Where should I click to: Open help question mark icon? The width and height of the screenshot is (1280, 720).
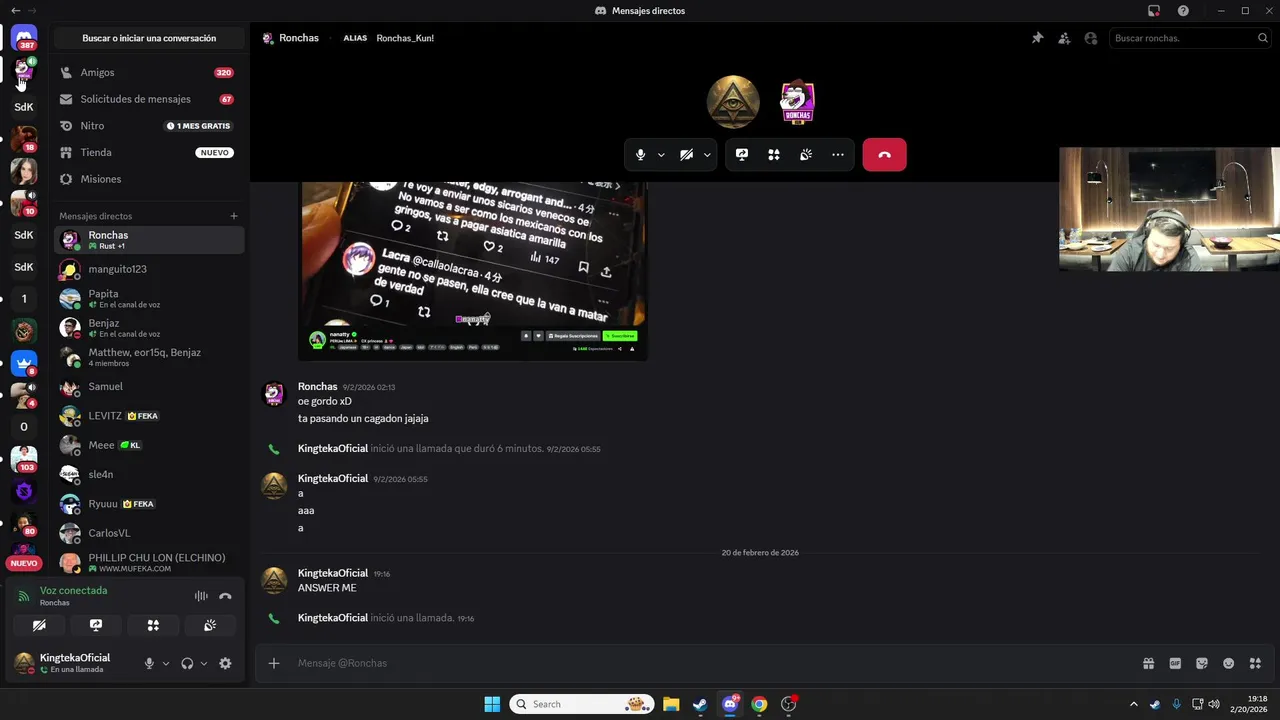point(1183,11)
